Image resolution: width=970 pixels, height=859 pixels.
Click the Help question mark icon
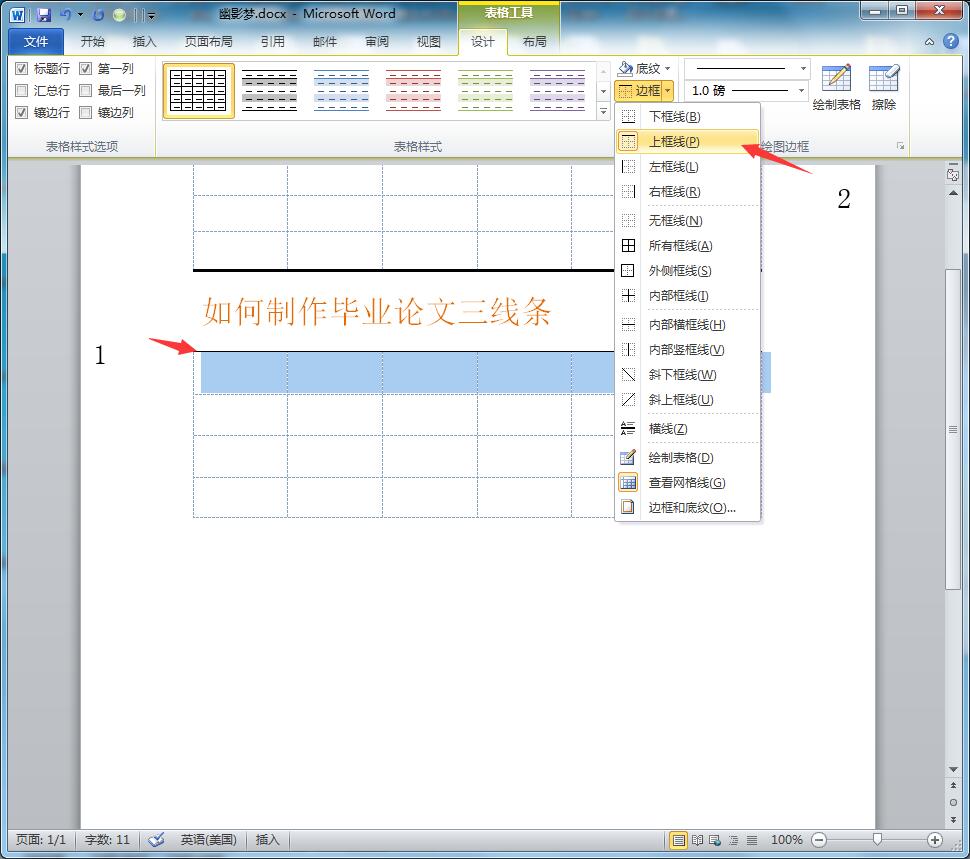[951, 41]
